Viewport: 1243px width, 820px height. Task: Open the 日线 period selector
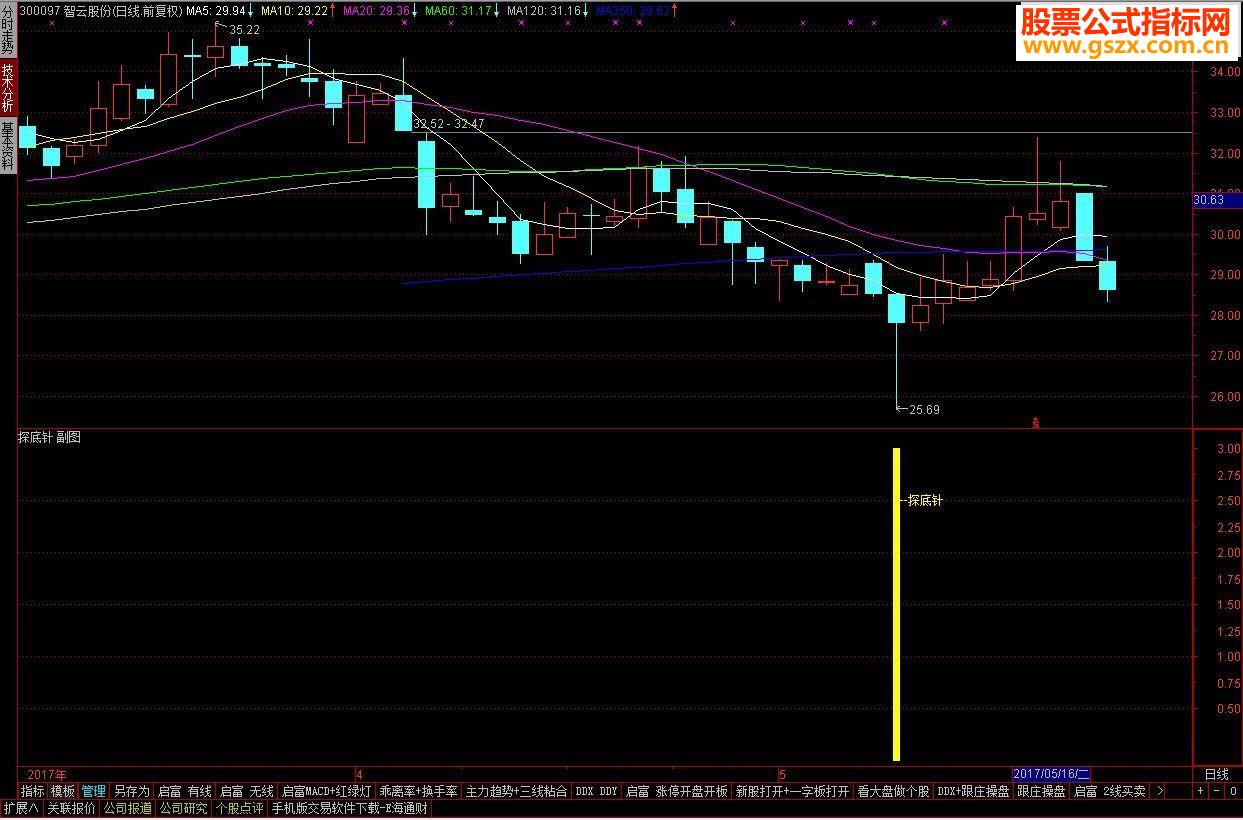1216,774
